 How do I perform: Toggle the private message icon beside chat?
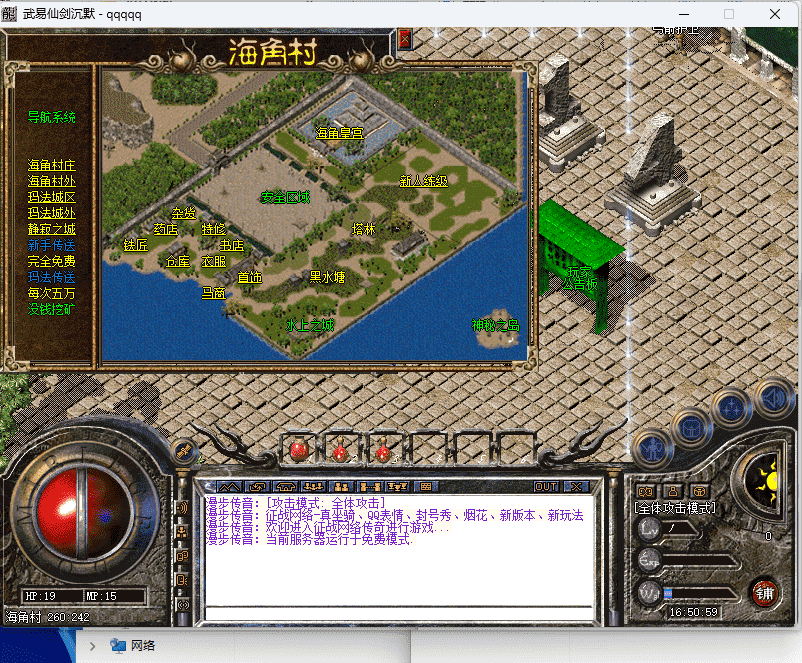pos(183,580)
